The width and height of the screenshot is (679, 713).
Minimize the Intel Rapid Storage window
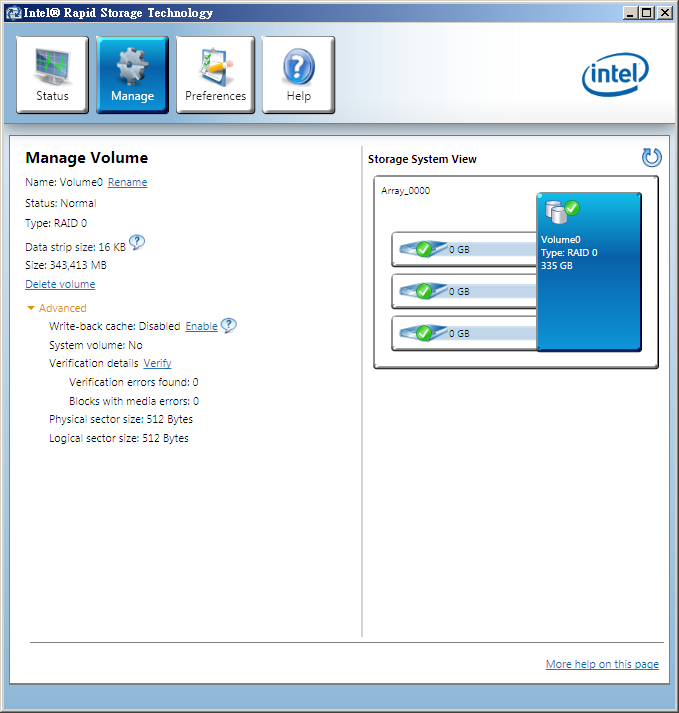[x=630, y=13]
